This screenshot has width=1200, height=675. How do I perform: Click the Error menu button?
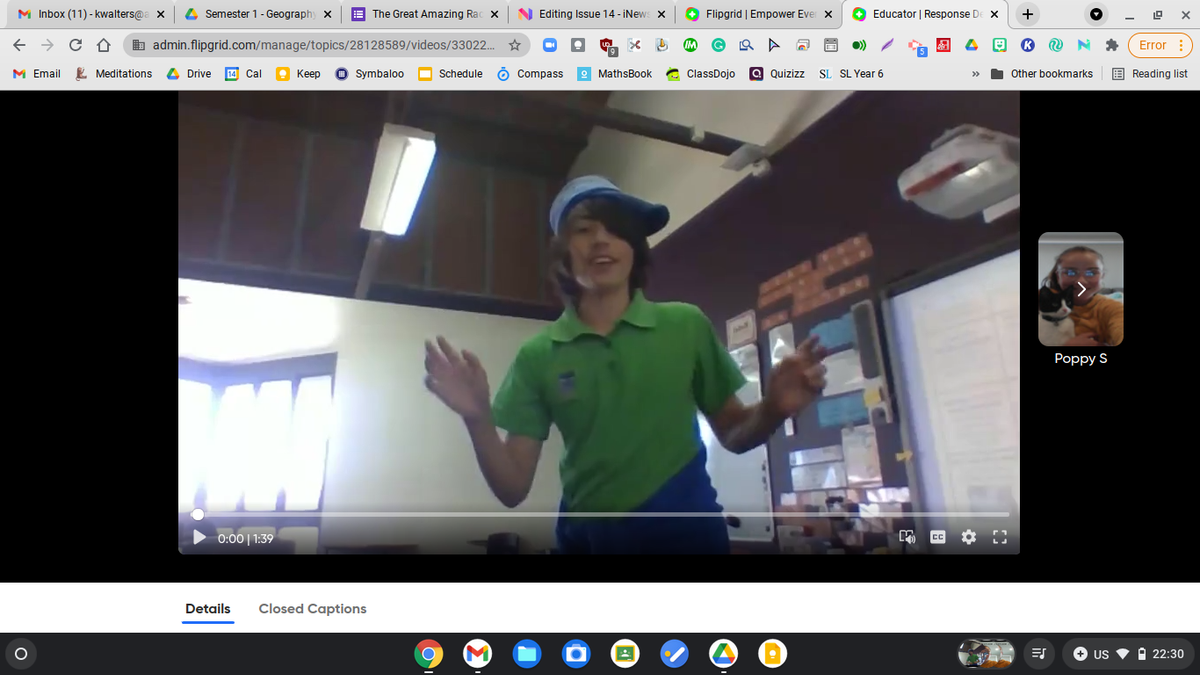point(1158,45)
